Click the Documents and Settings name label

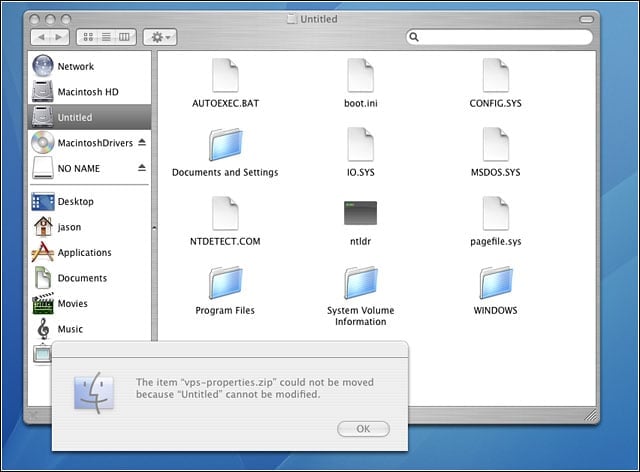tap(225, 172)
